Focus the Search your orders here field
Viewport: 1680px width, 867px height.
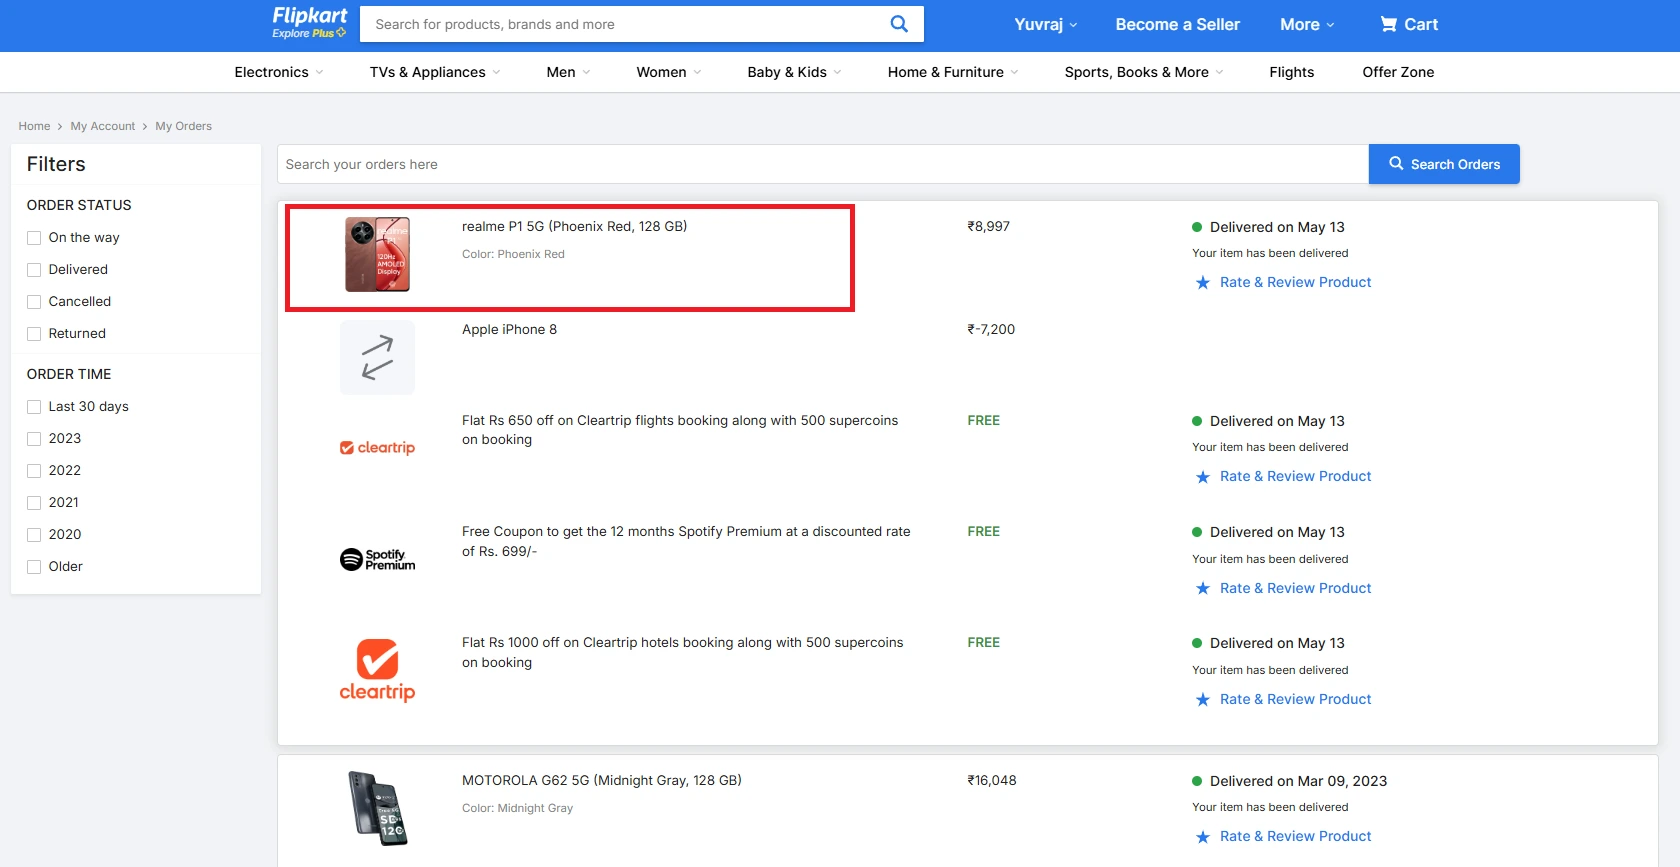click(x=822, y=164)
